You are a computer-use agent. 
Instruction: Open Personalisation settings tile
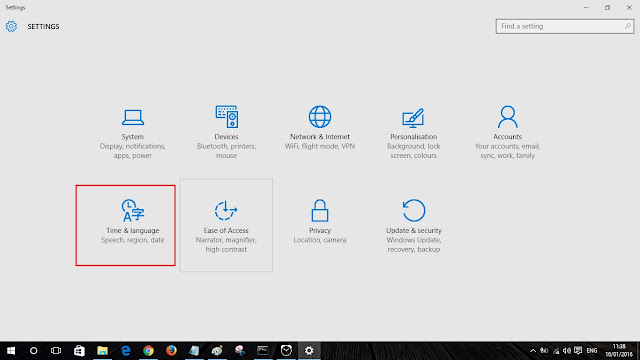[413, 133]
